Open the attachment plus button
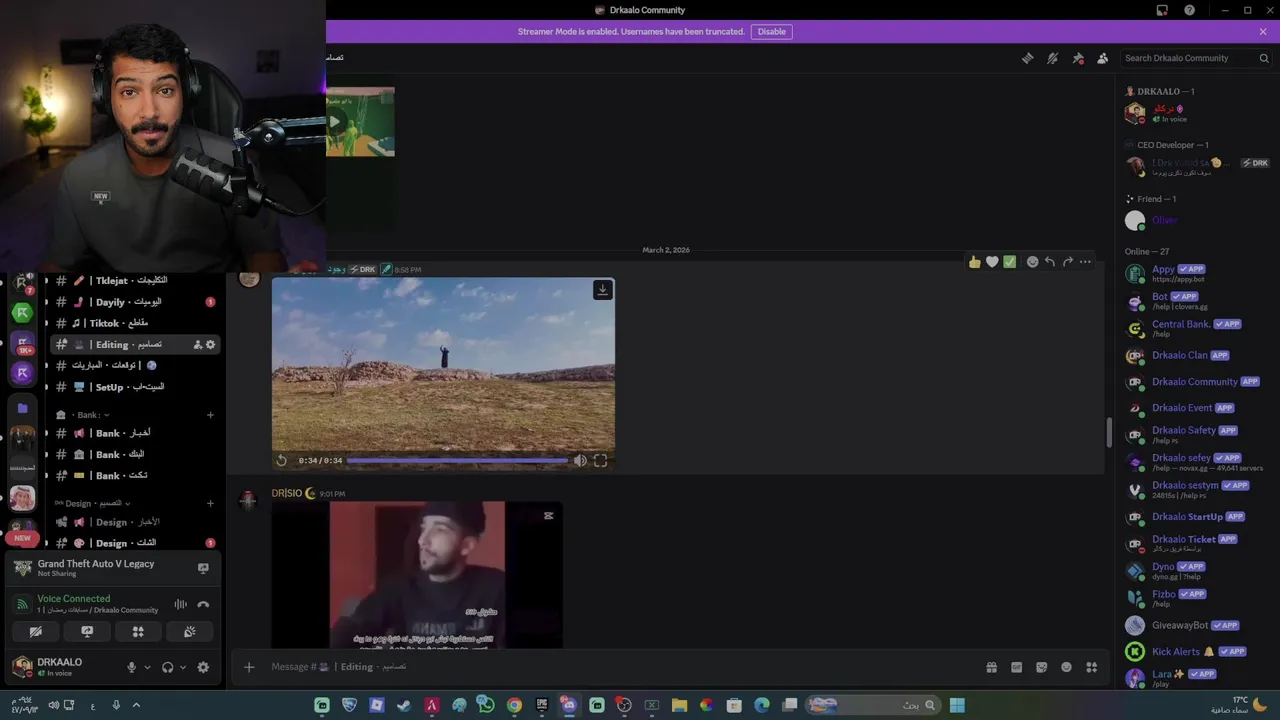Screen dimensions: 1280x720 tap(249, 667)
